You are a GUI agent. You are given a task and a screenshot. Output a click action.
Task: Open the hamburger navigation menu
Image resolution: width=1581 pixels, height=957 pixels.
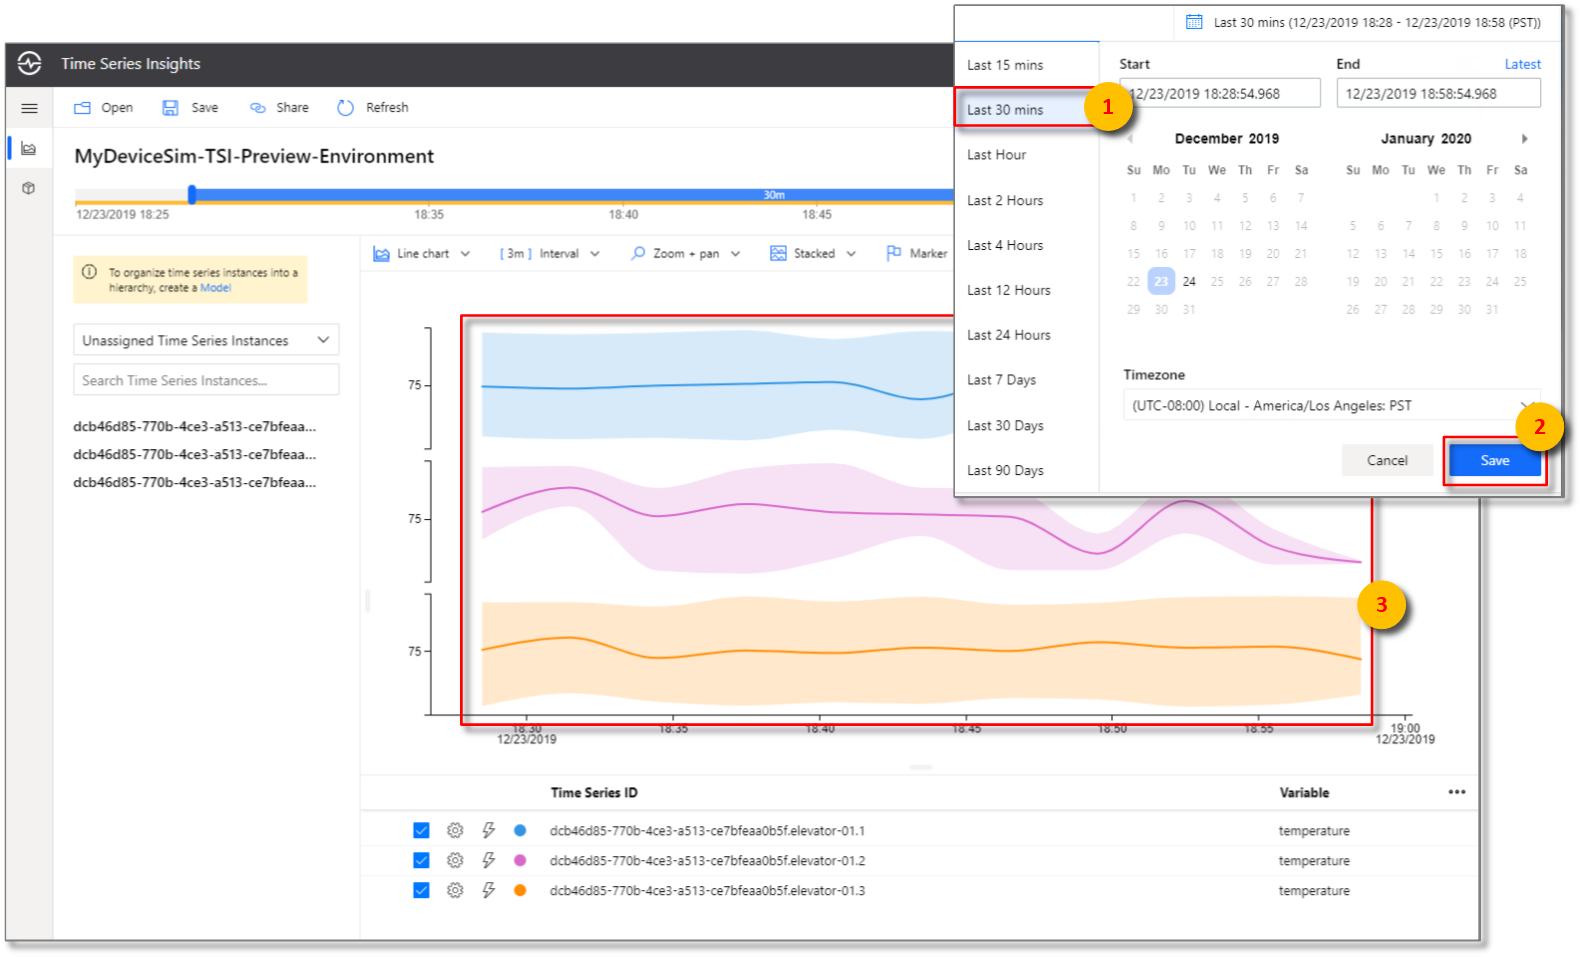29,108
